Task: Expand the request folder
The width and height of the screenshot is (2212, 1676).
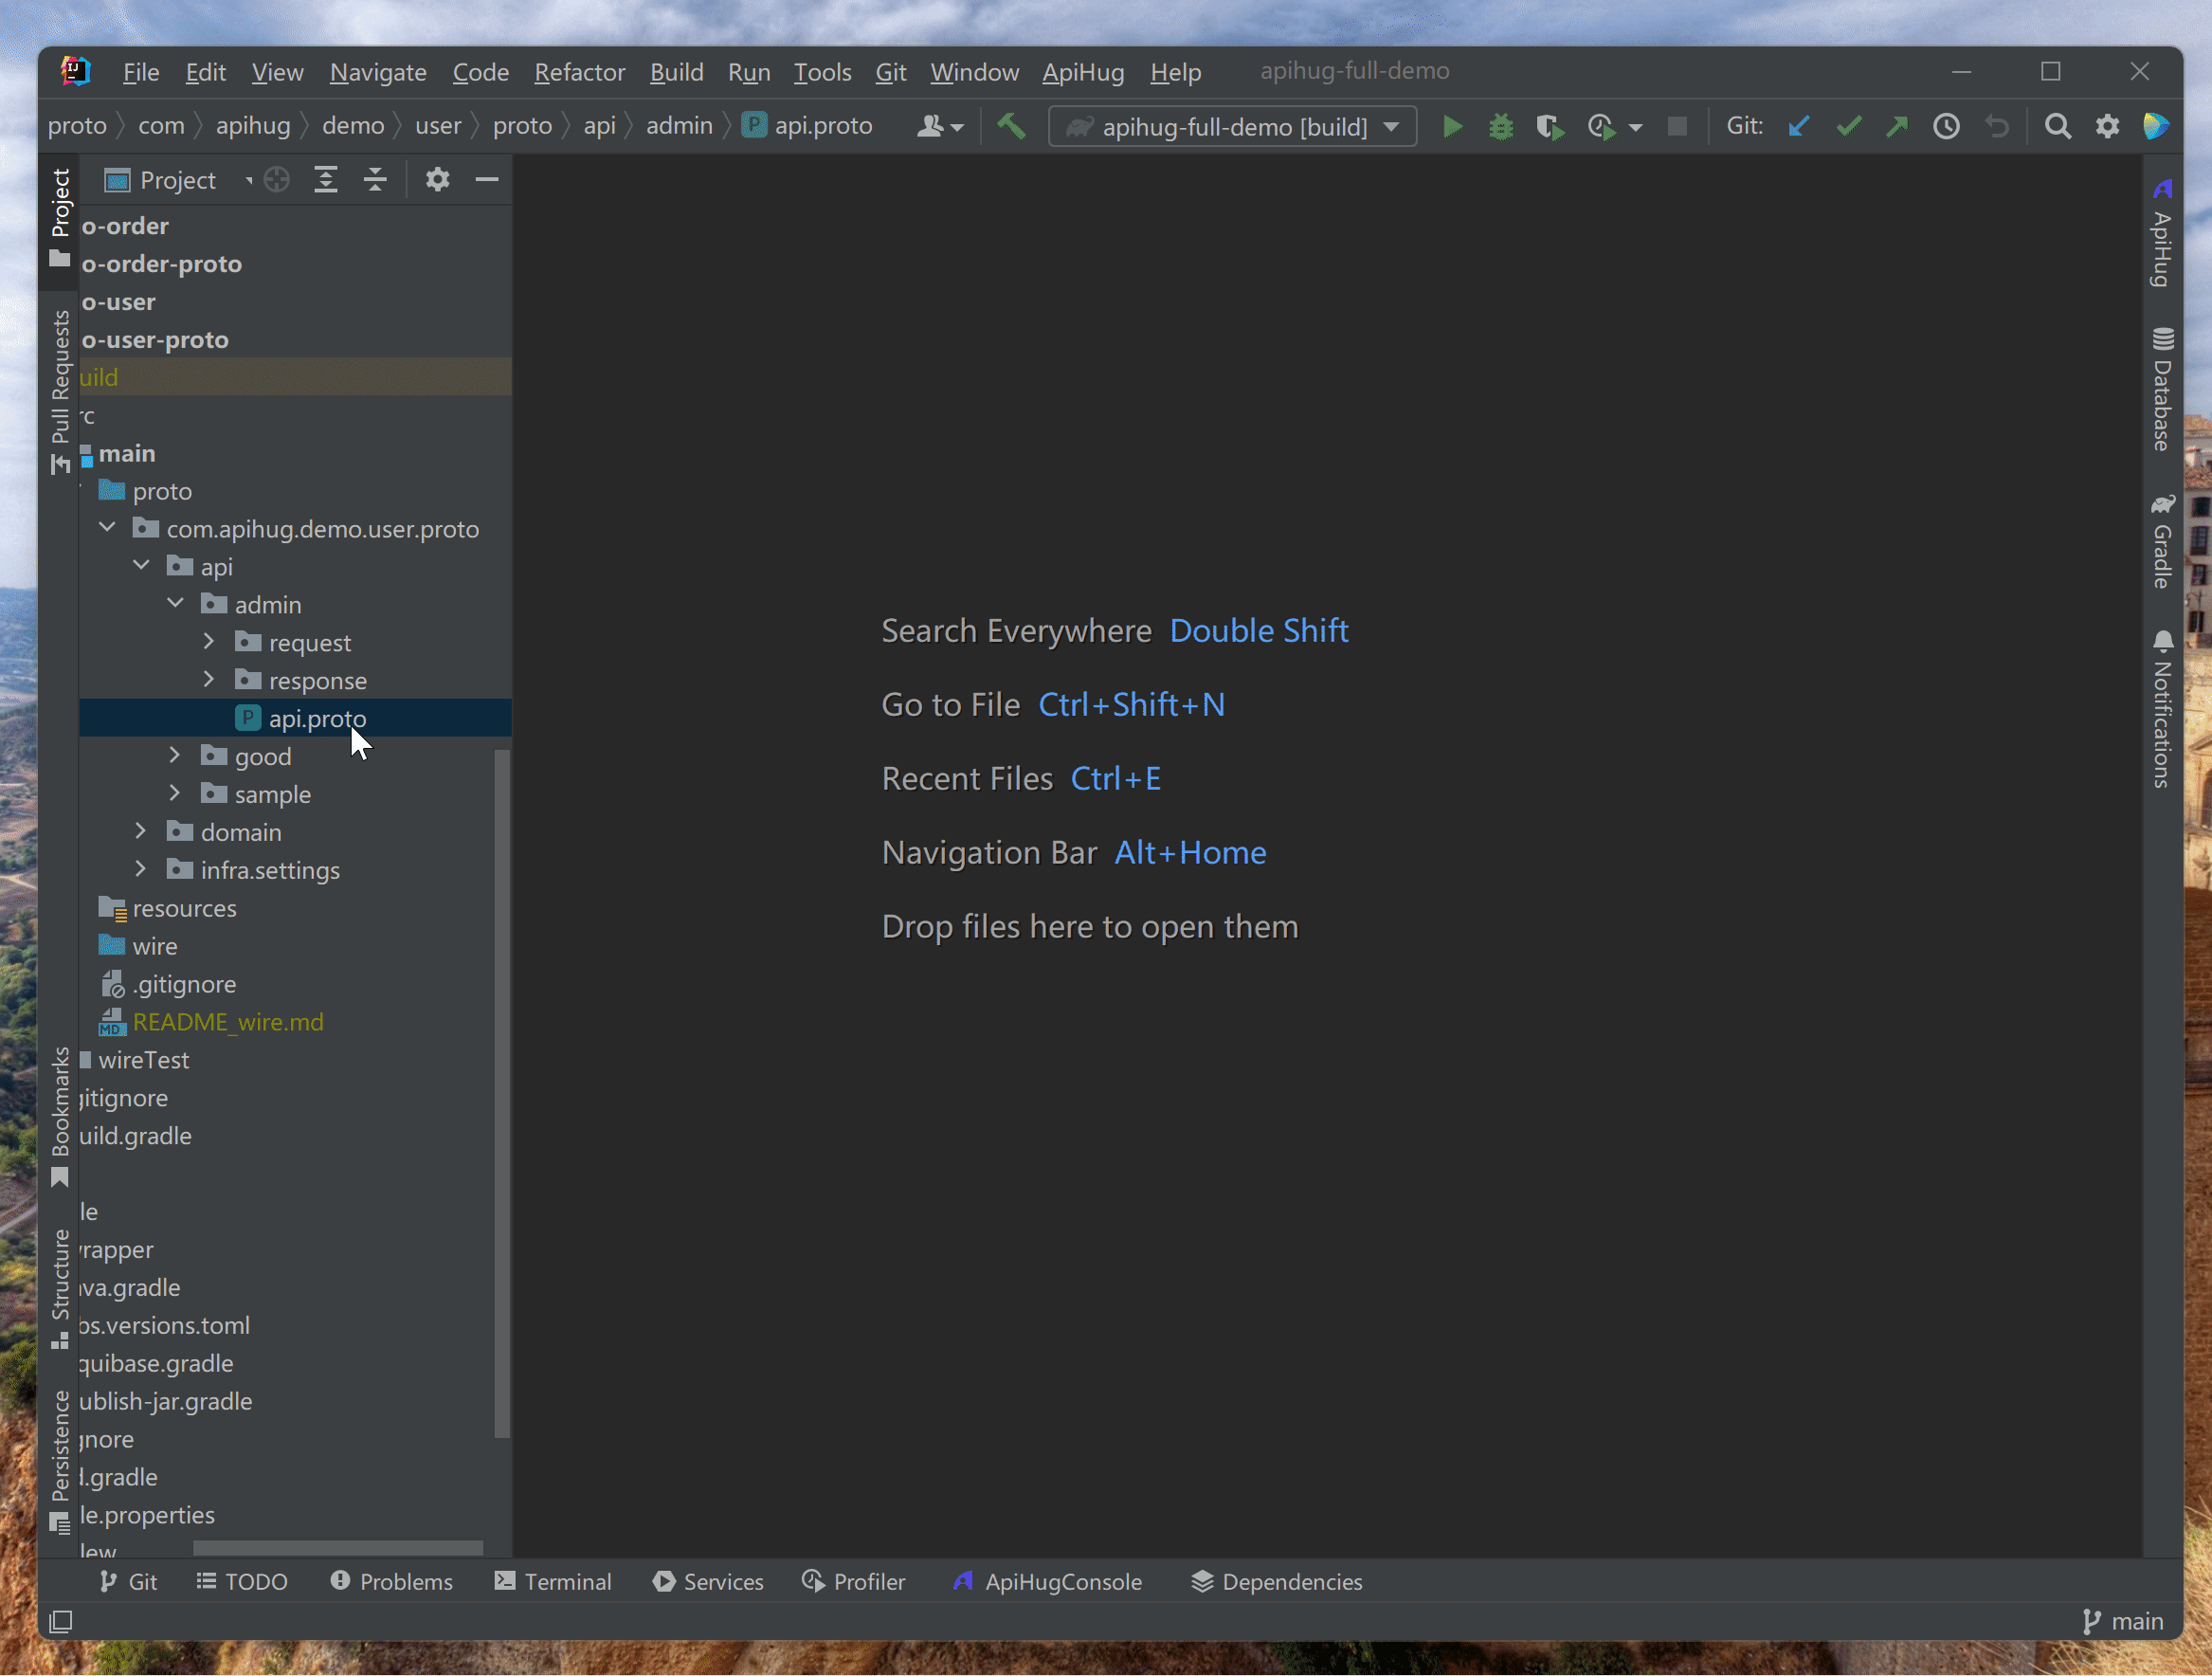Action: point(209,642)
